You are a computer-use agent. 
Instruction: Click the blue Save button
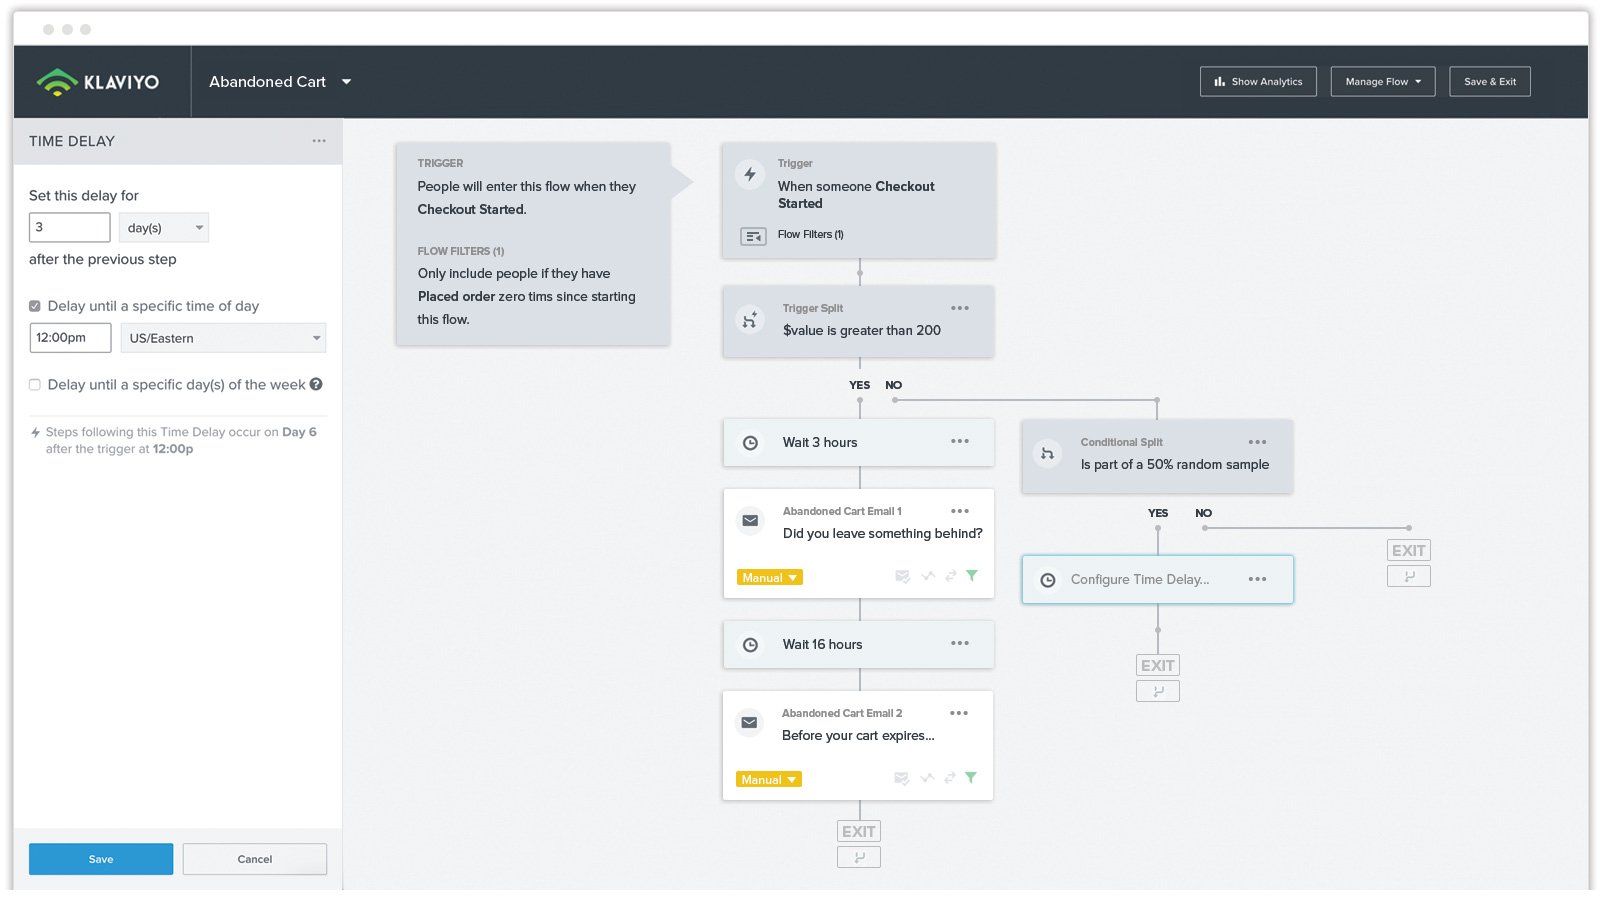tap(101, 859)
